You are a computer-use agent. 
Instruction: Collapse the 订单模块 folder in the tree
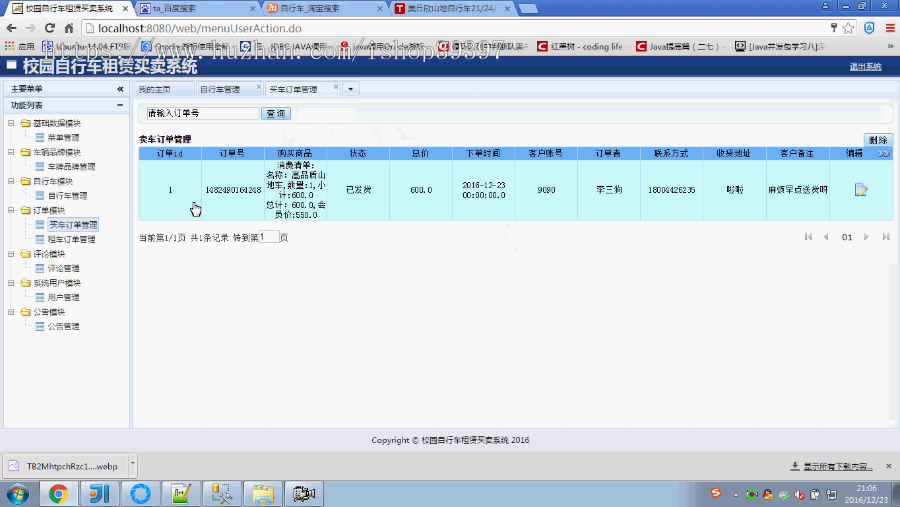[11, 210]
